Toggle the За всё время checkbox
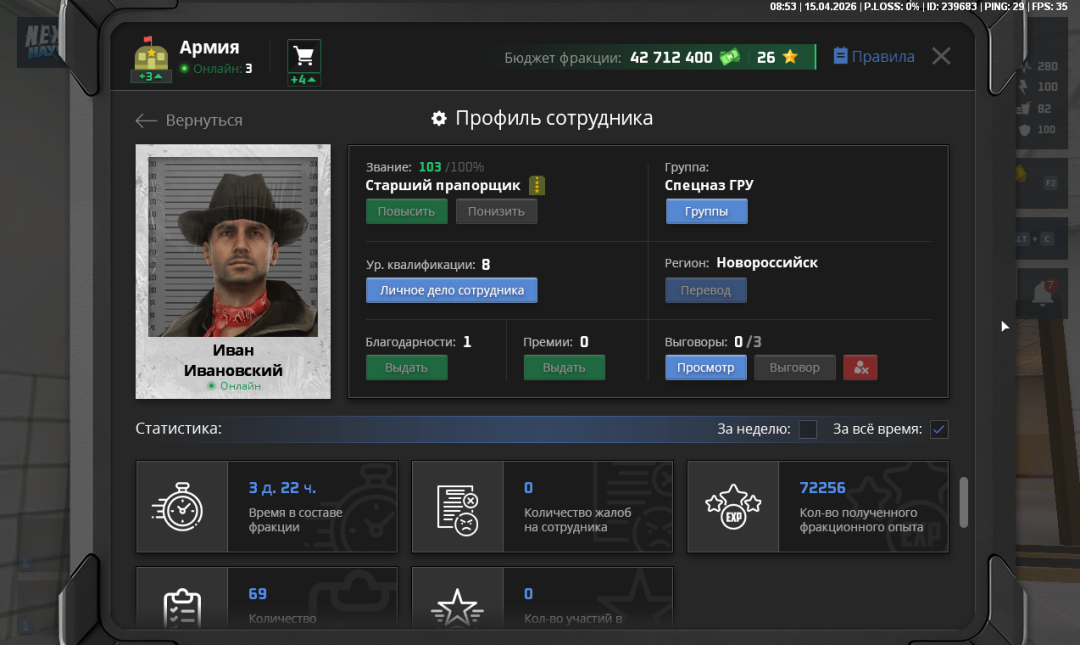The width and height of the screenshot is (1080, 645). [939, 429]
